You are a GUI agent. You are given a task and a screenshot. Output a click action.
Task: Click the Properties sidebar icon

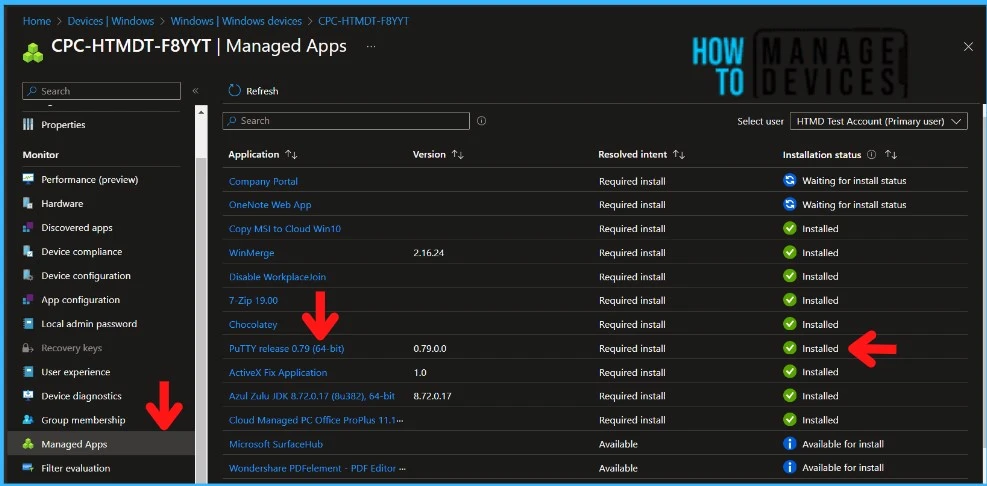[28, 125]
